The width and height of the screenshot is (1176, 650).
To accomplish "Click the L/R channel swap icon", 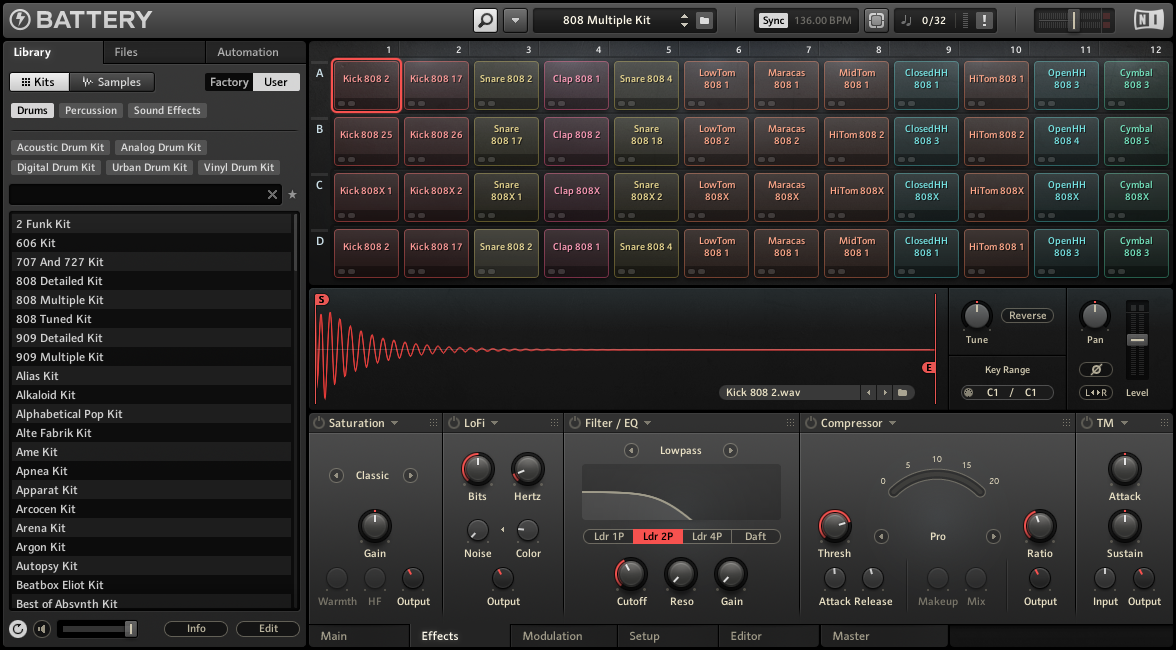I will 1096,392.
